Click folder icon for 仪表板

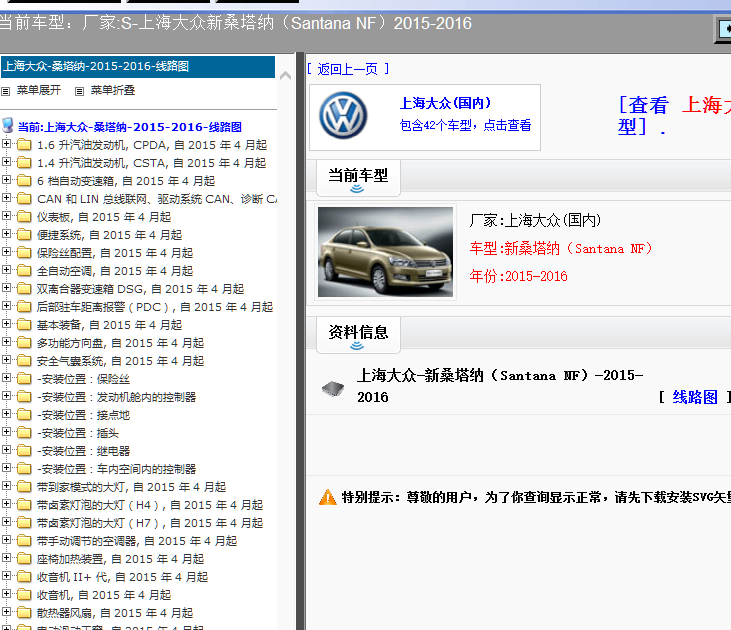click(x=24, y=217)
